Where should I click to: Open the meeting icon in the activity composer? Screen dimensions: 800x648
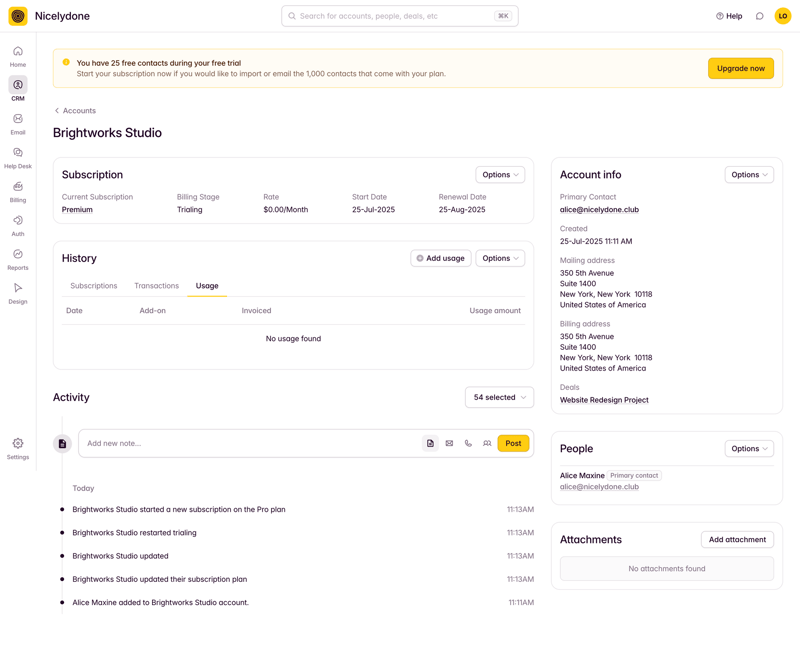[x=487, y=442]
